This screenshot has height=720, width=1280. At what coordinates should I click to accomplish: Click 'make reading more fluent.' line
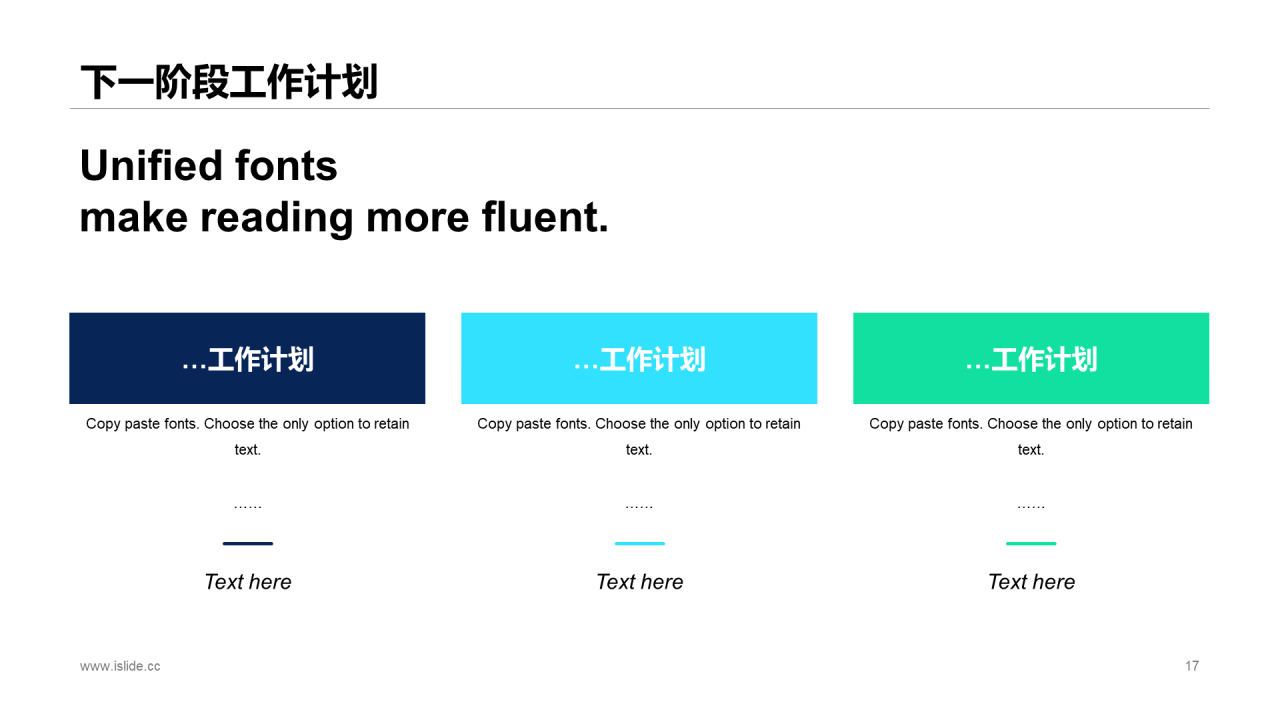coord(344,217)
